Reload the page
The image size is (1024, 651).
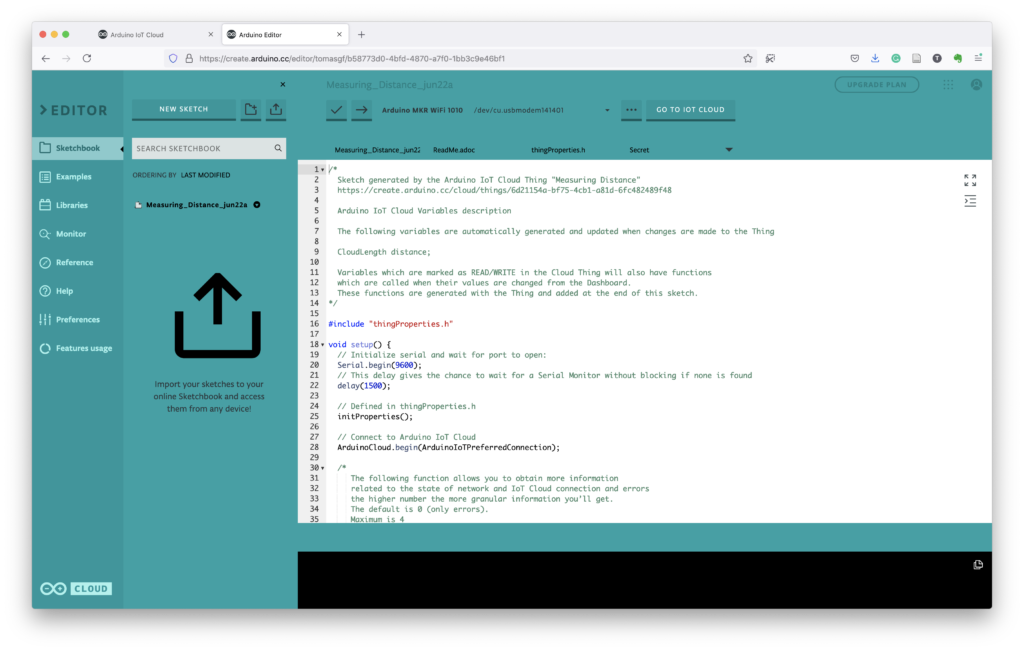87,58
